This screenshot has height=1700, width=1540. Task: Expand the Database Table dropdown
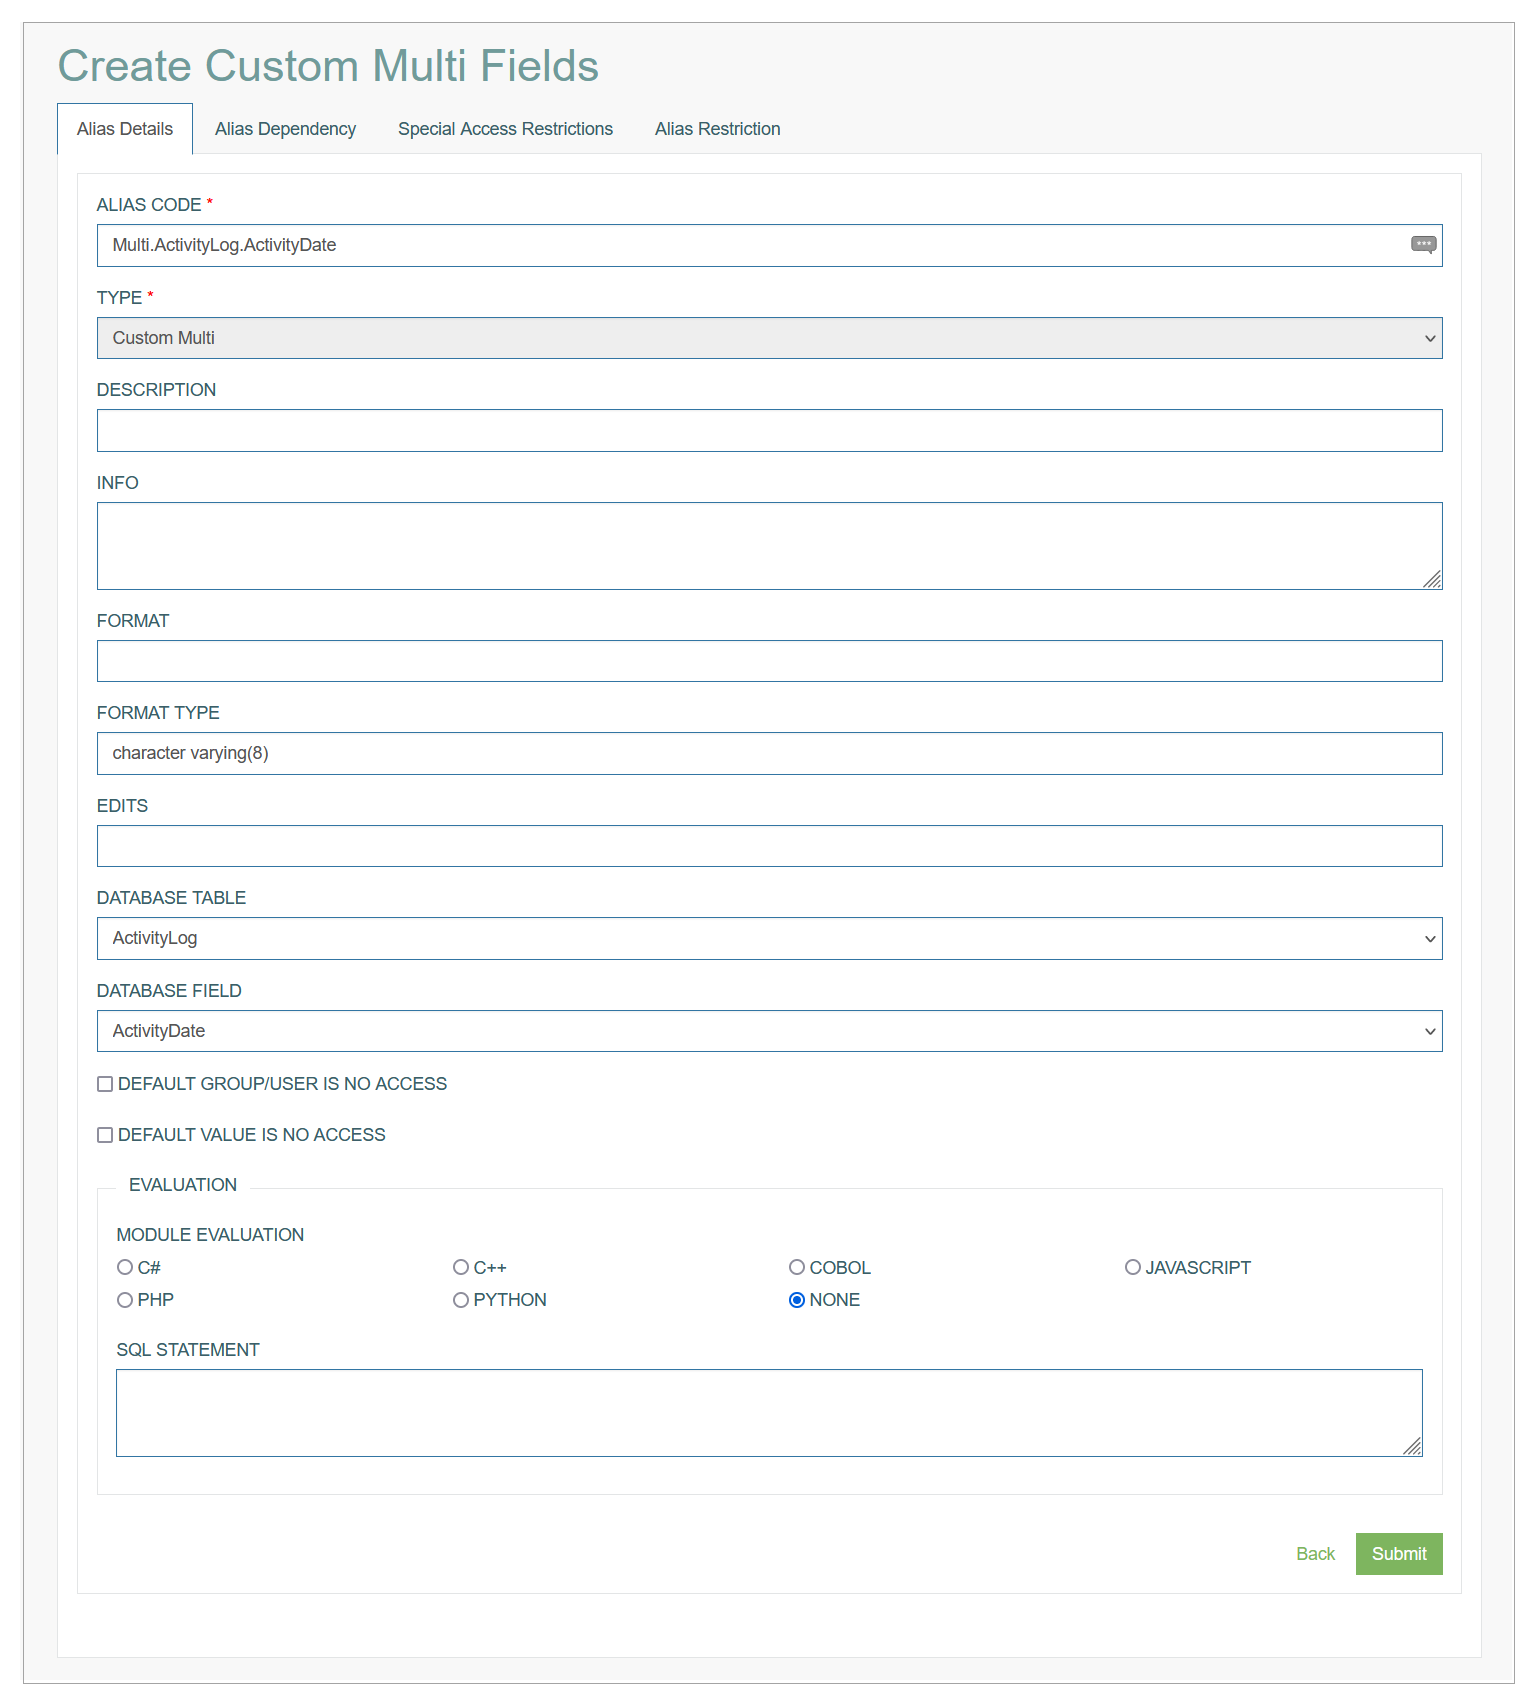pyautogui.click(x=769, y=938)
